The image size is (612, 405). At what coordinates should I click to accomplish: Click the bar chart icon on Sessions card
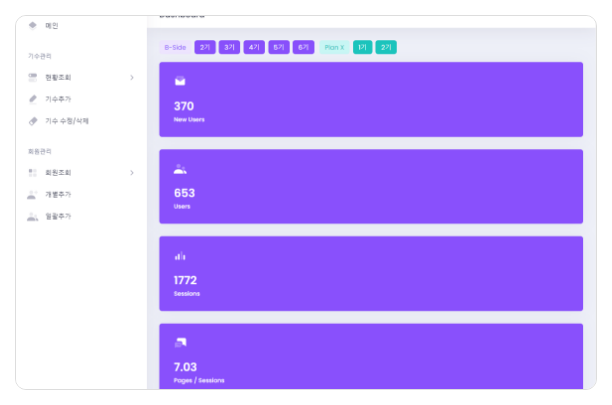click(x=180, y=256)
